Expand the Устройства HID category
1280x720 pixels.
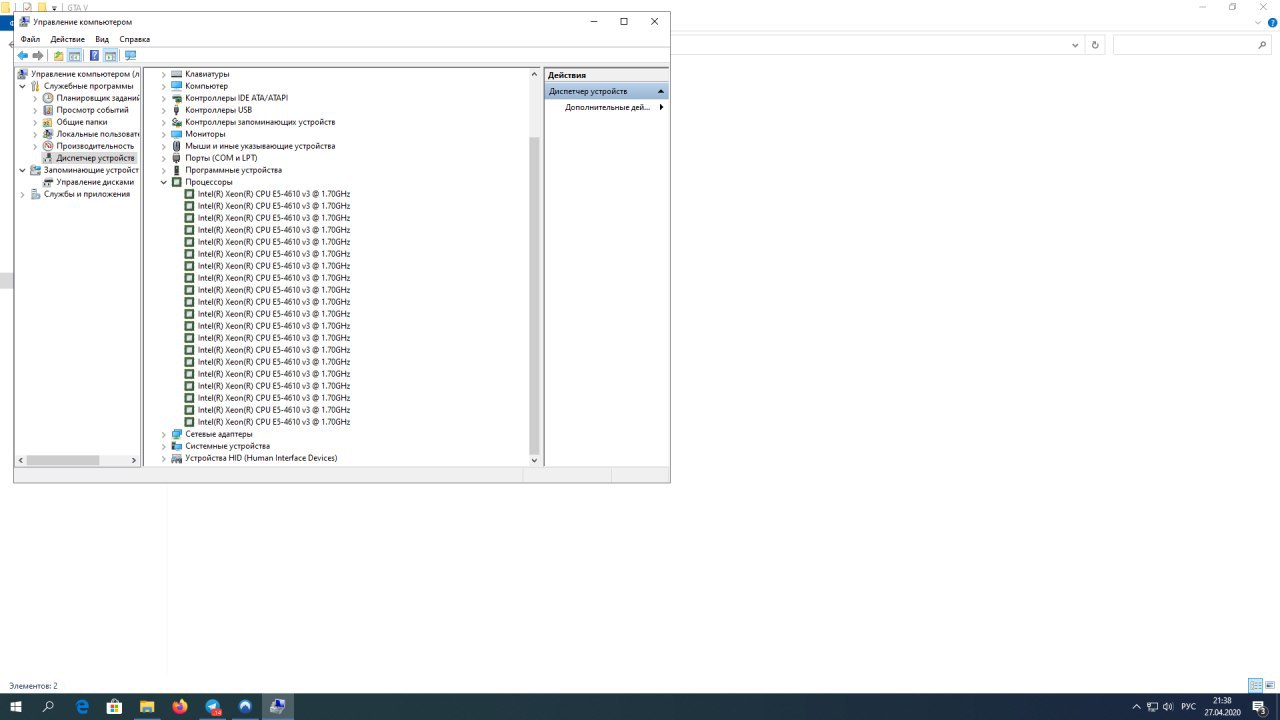point(164,458)
